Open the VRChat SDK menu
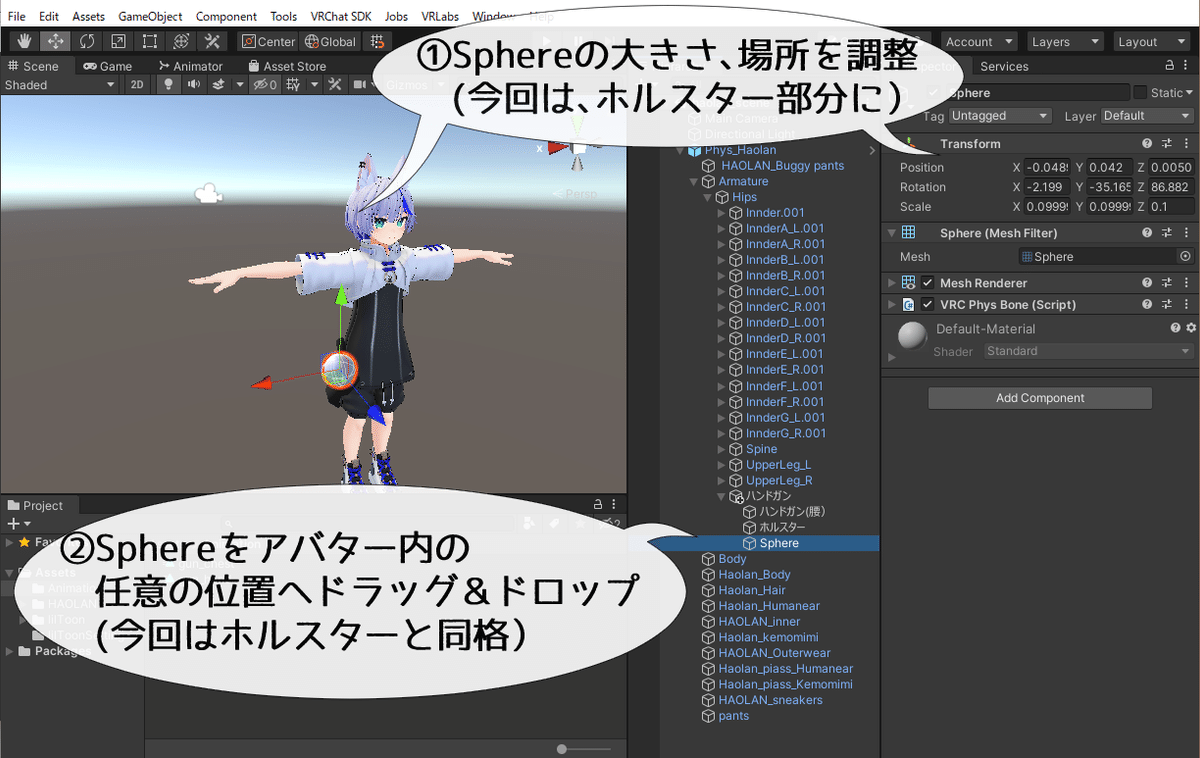The height and width of the screenshot is (758, 1200). 341,17
